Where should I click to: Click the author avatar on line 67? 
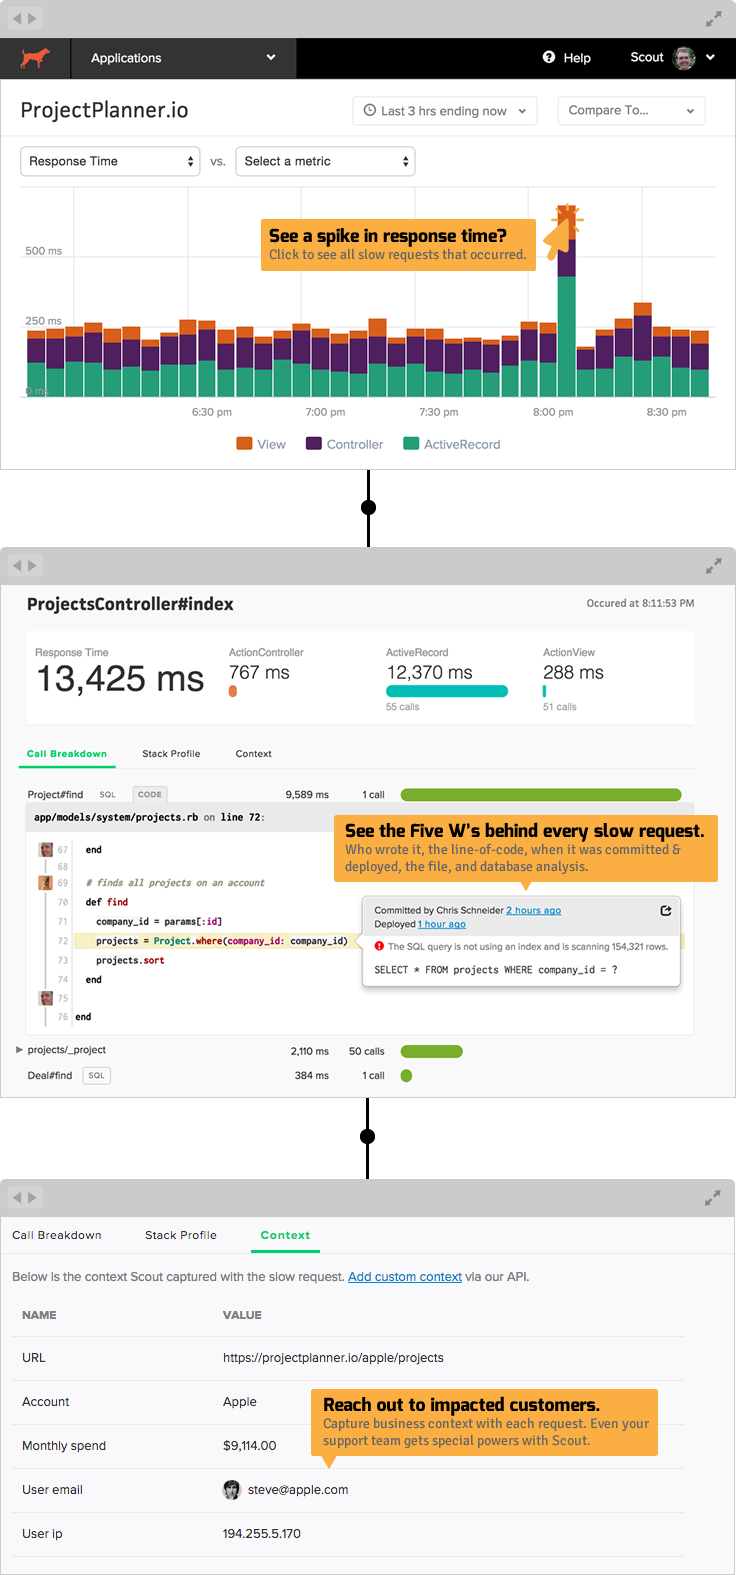tap(46, 850)
